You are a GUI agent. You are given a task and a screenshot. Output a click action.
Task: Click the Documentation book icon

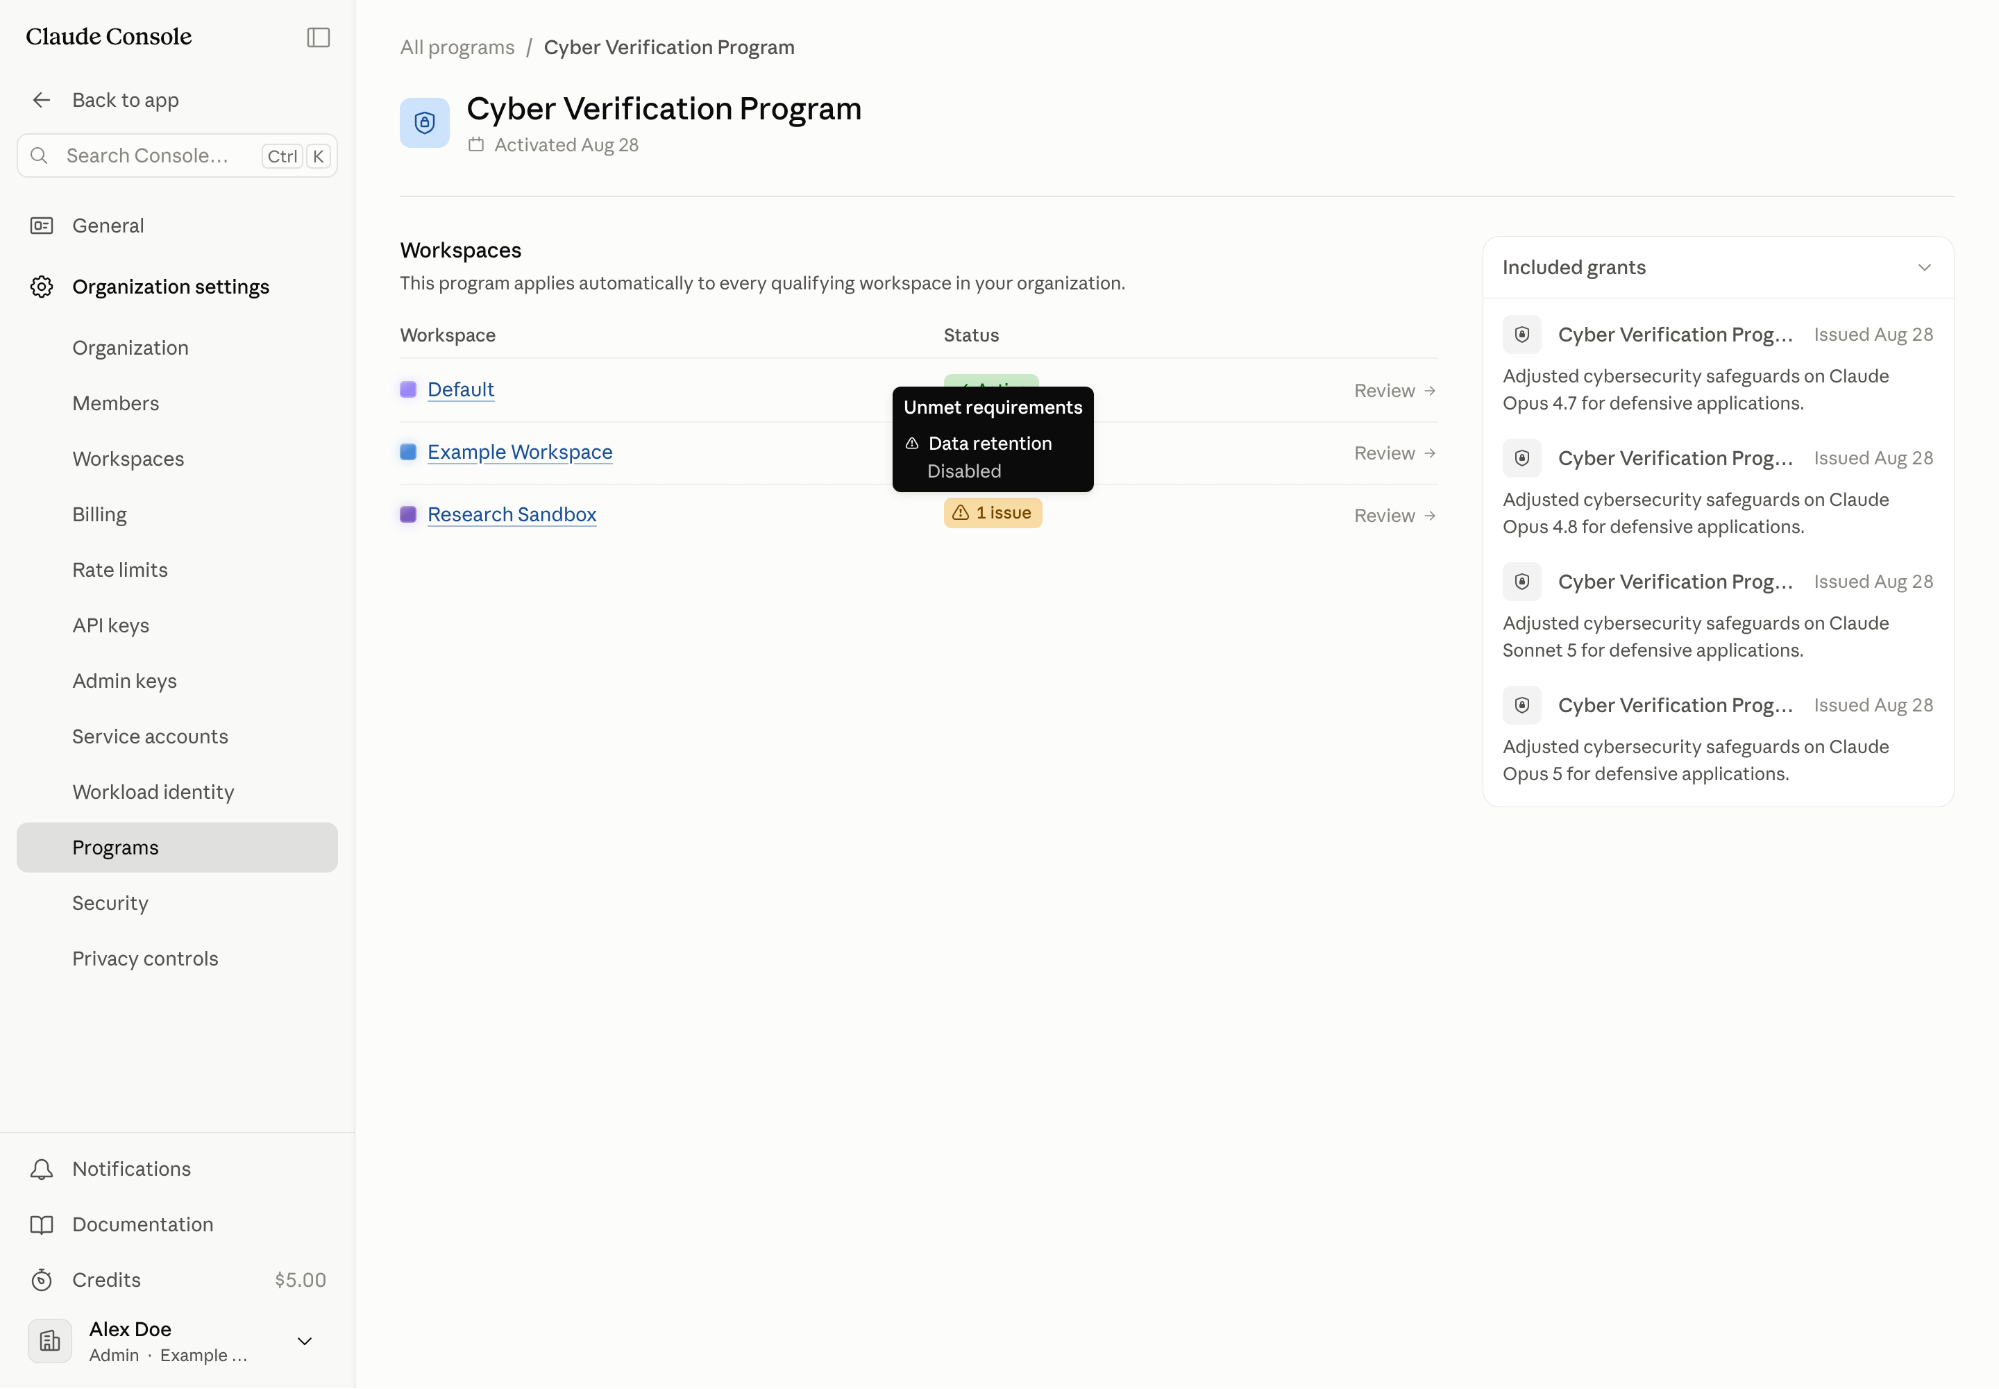pyautogui.click(x=41, y=1225)
